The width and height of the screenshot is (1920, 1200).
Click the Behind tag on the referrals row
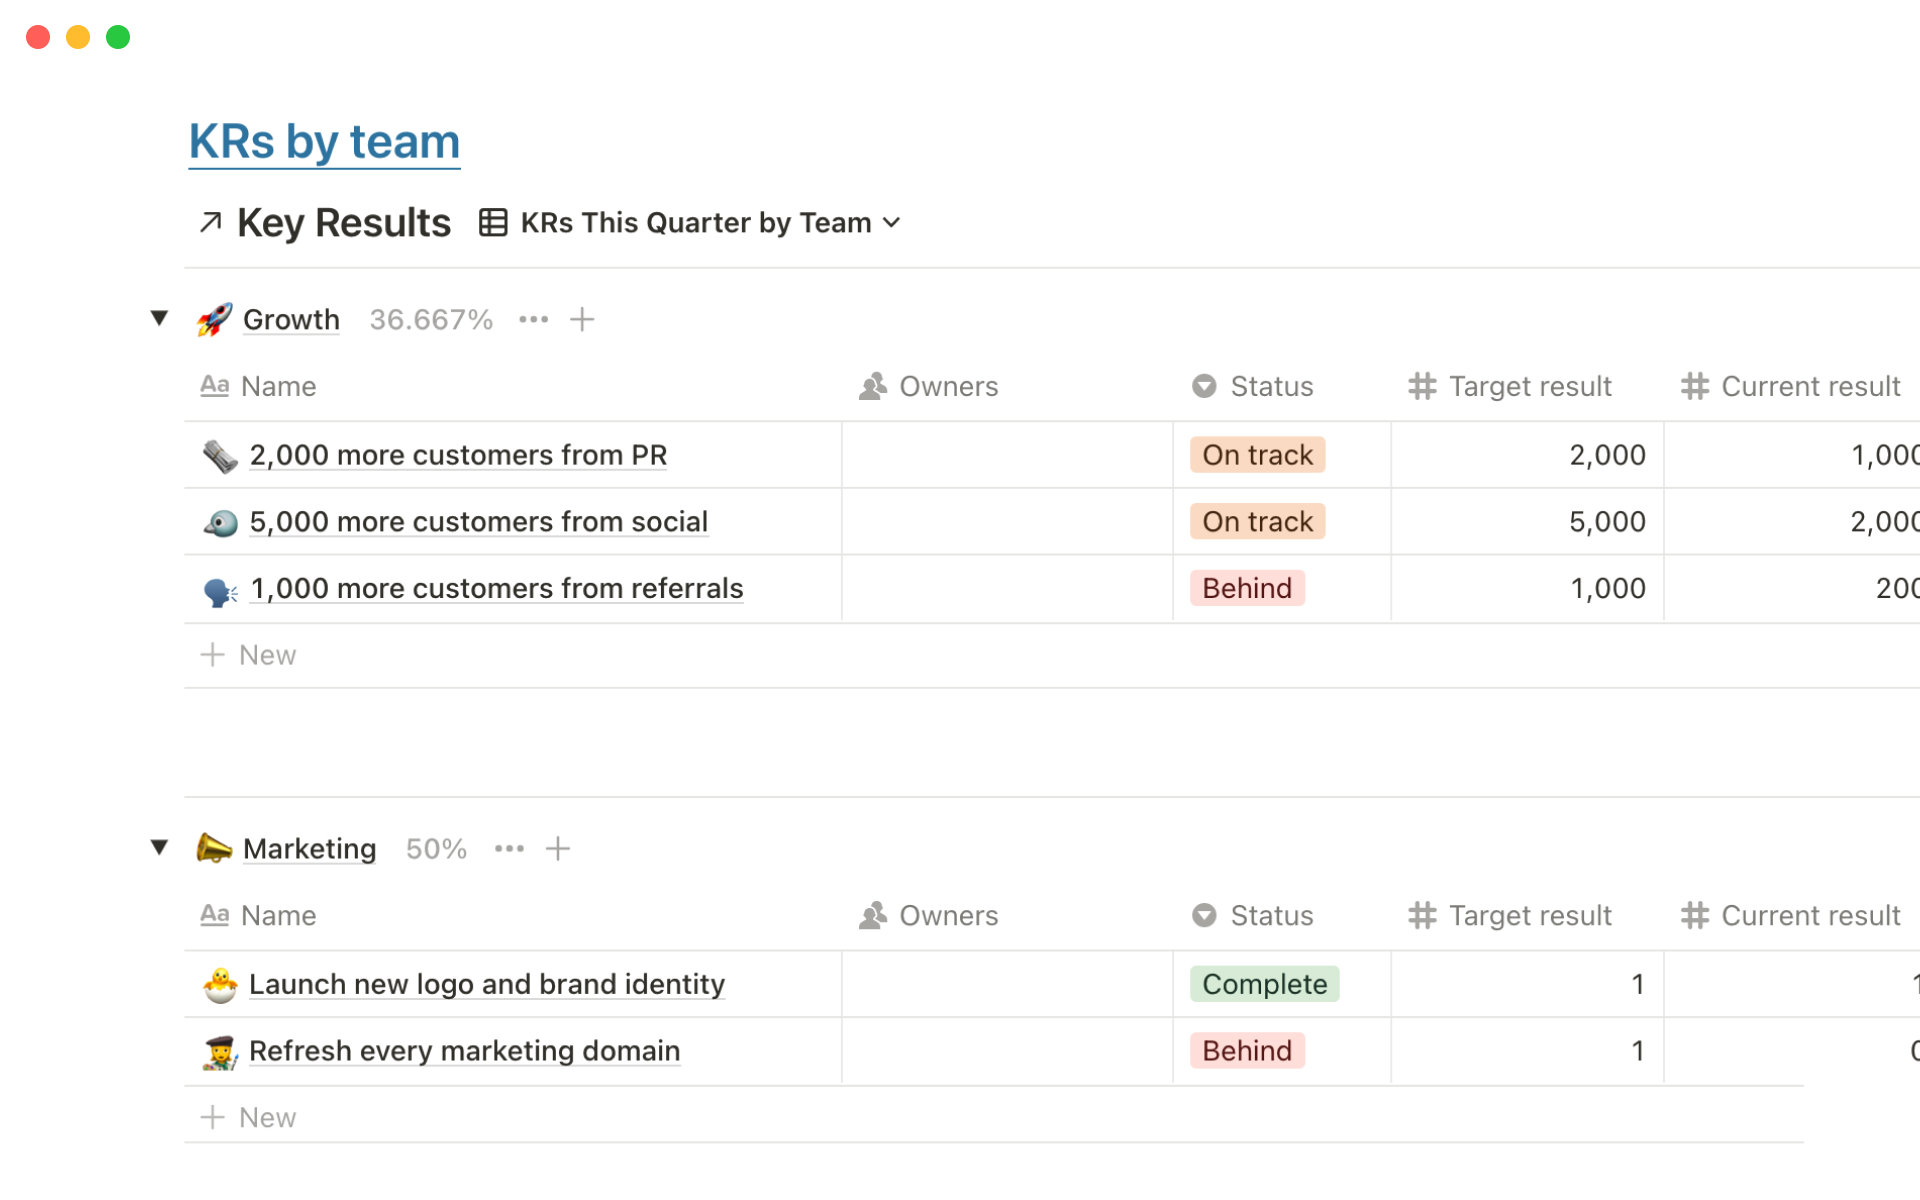[x=1246, y=589]
